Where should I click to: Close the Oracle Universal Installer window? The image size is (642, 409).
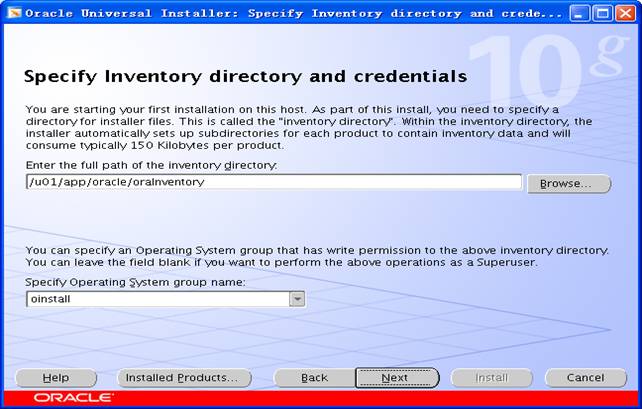626,13
